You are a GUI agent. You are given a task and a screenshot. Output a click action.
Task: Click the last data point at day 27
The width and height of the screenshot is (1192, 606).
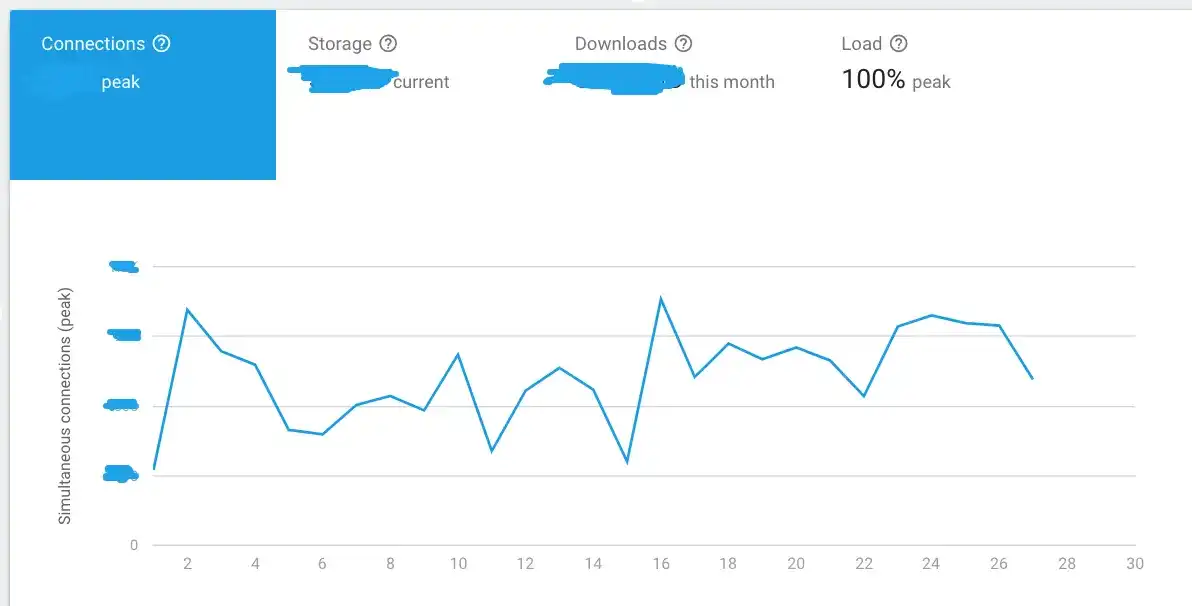click(x=1032, y=378)
